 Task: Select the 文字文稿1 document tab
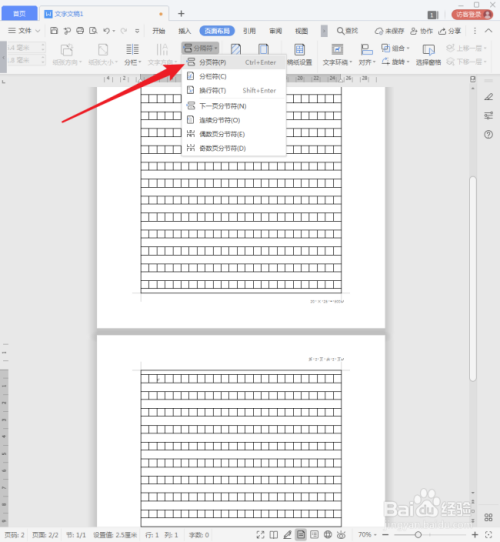click(104, 14)
